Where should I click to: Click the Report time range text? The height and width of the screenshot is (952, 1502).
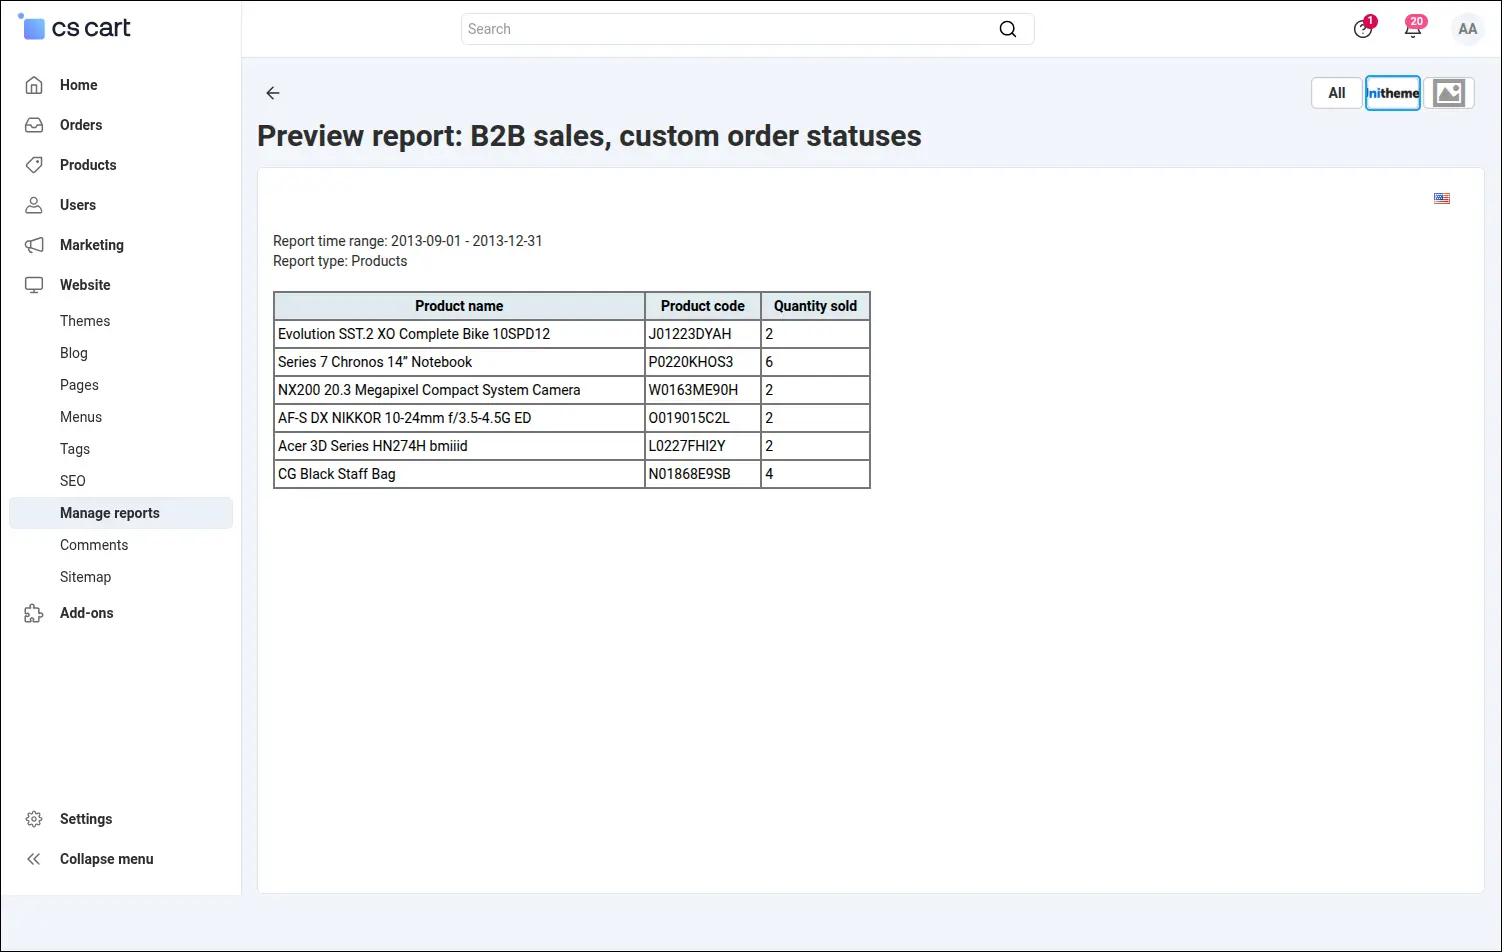tap(408, 241)
